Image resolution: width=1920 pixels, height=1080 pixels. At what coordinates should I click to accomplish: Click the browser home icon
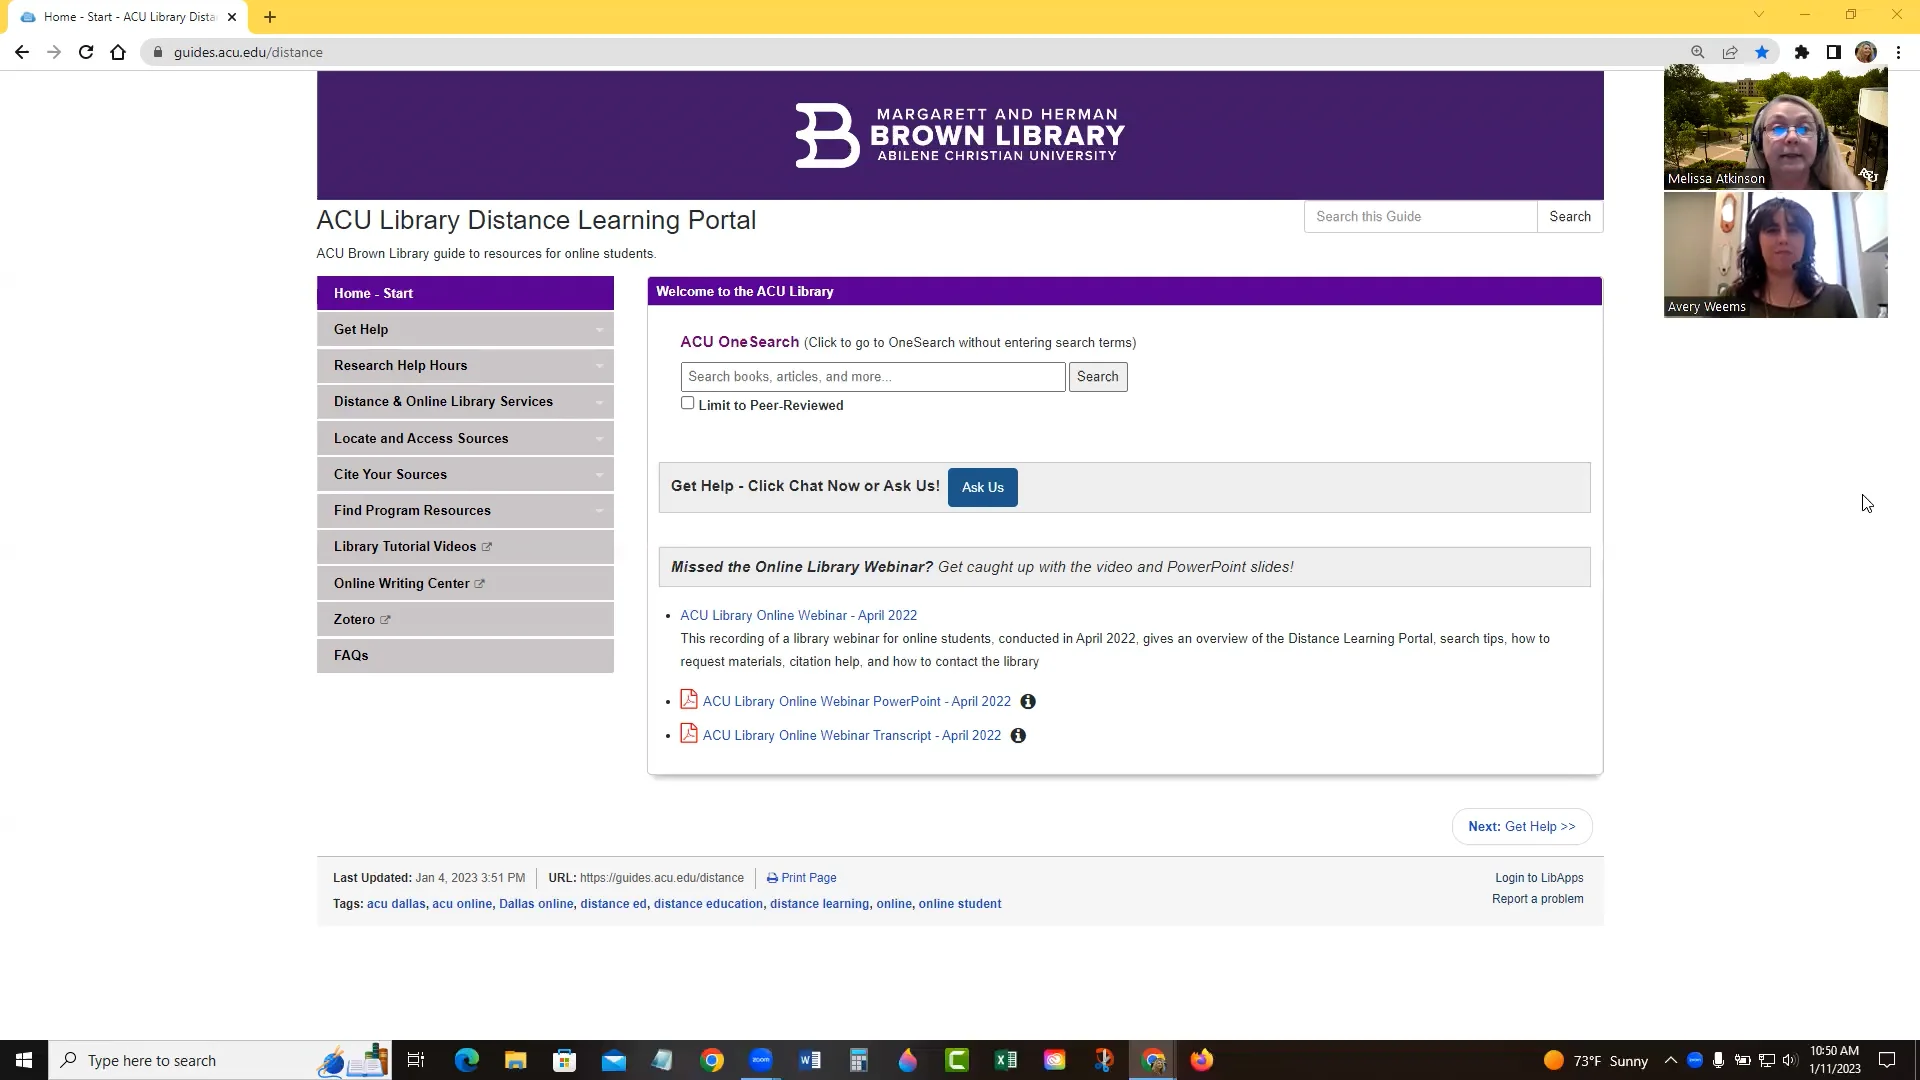pos(118,52)
